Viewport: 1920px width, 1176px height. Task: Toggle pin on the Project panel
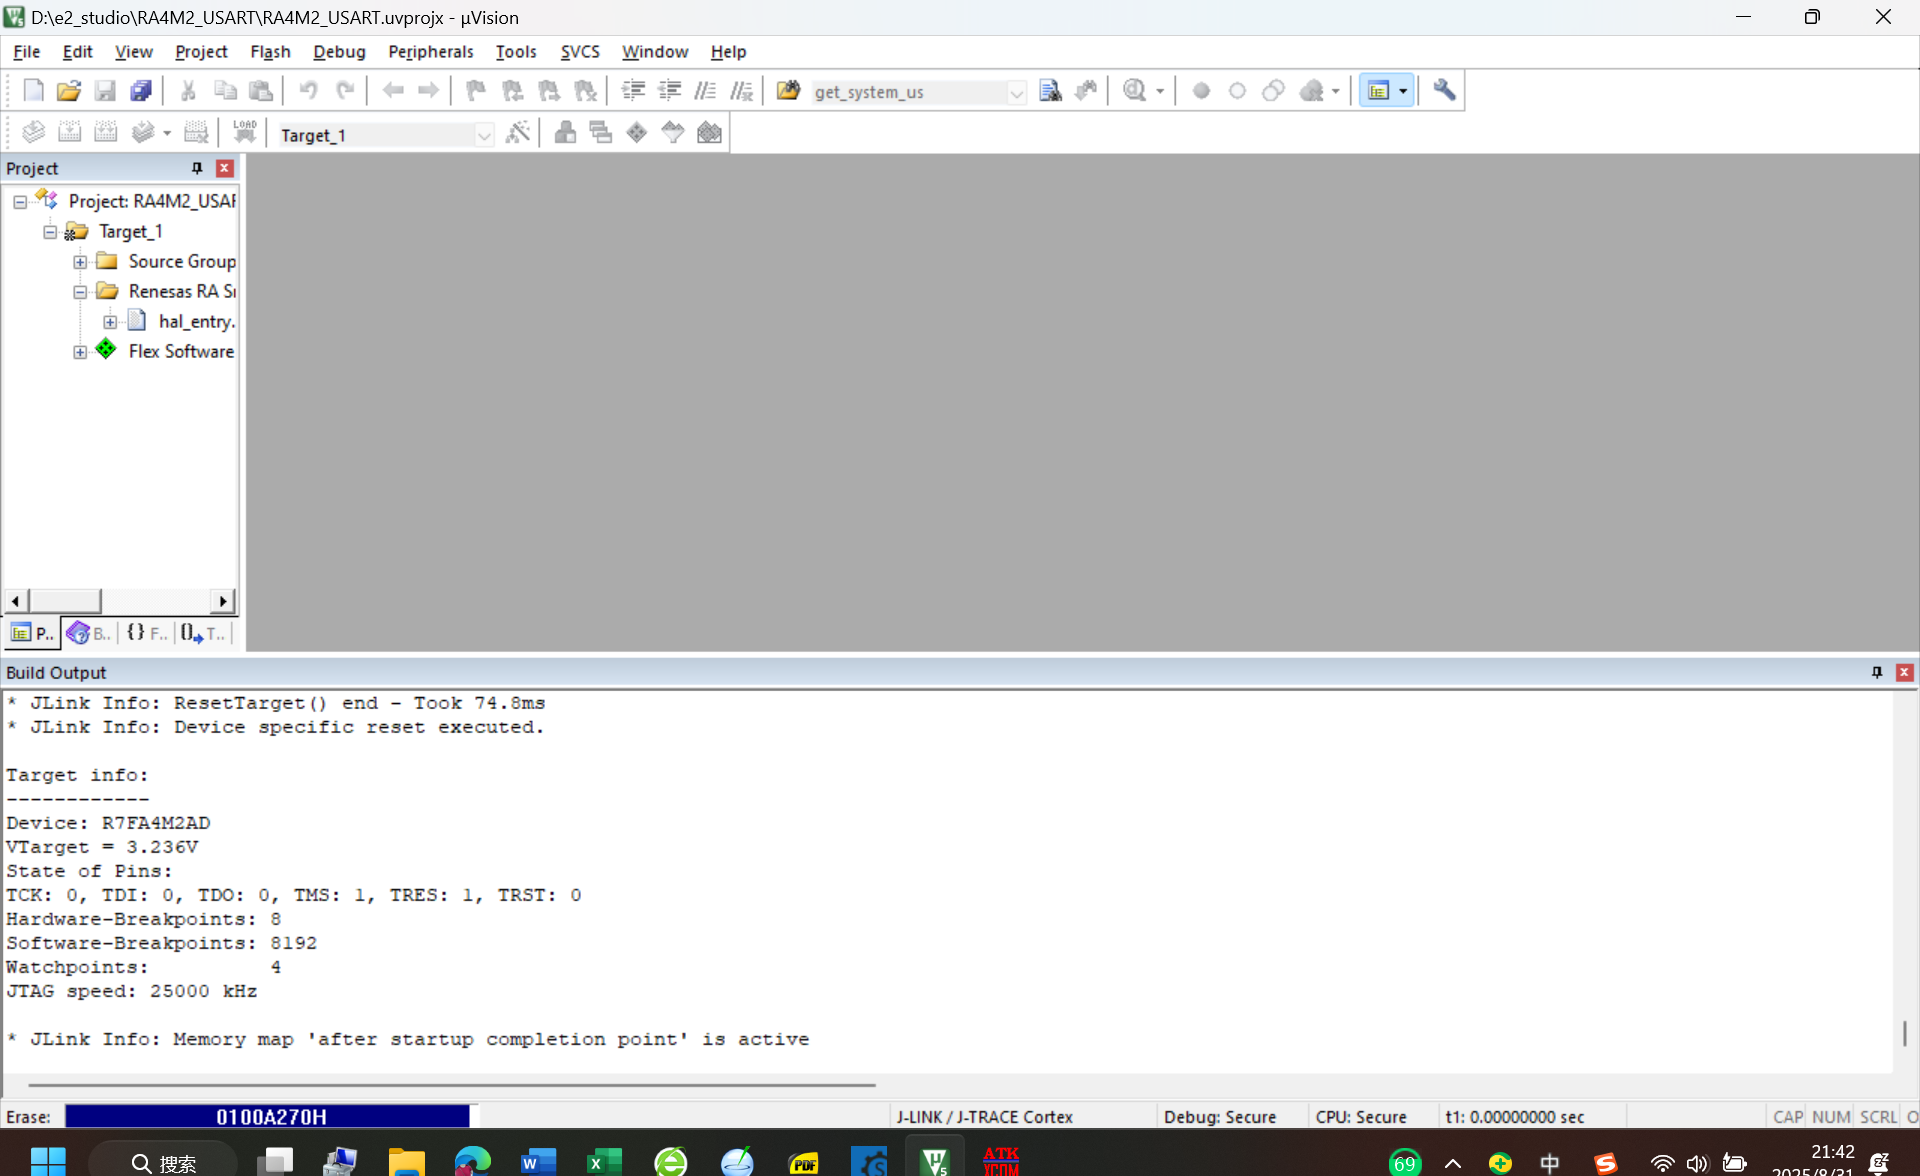click(x=197, y=168)
